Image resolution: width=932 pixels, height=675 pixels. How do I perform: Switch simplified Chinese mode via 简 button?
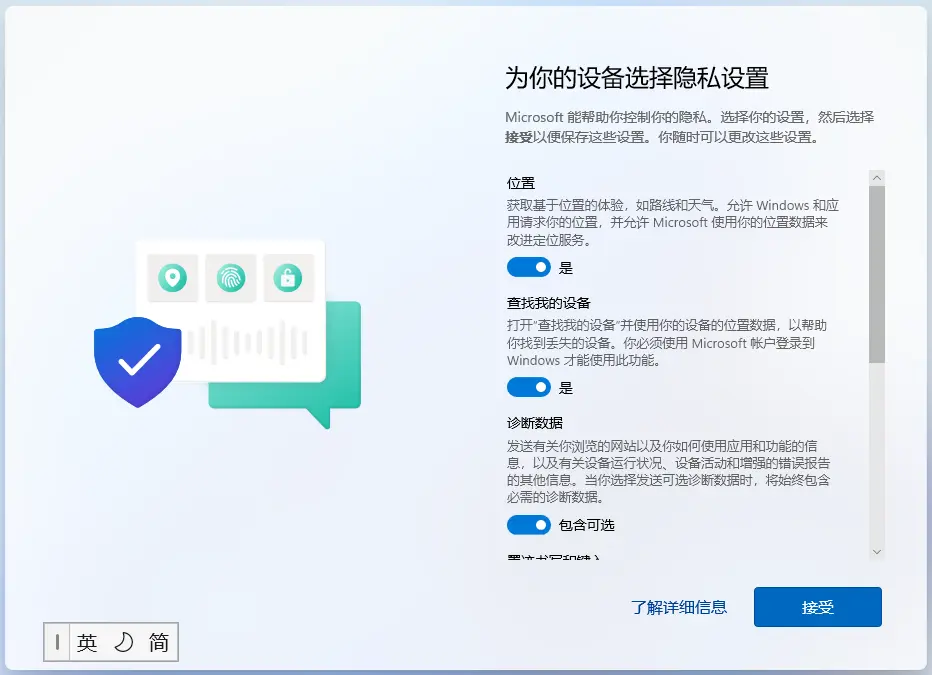pyautogui.click(x=159, y=643)
